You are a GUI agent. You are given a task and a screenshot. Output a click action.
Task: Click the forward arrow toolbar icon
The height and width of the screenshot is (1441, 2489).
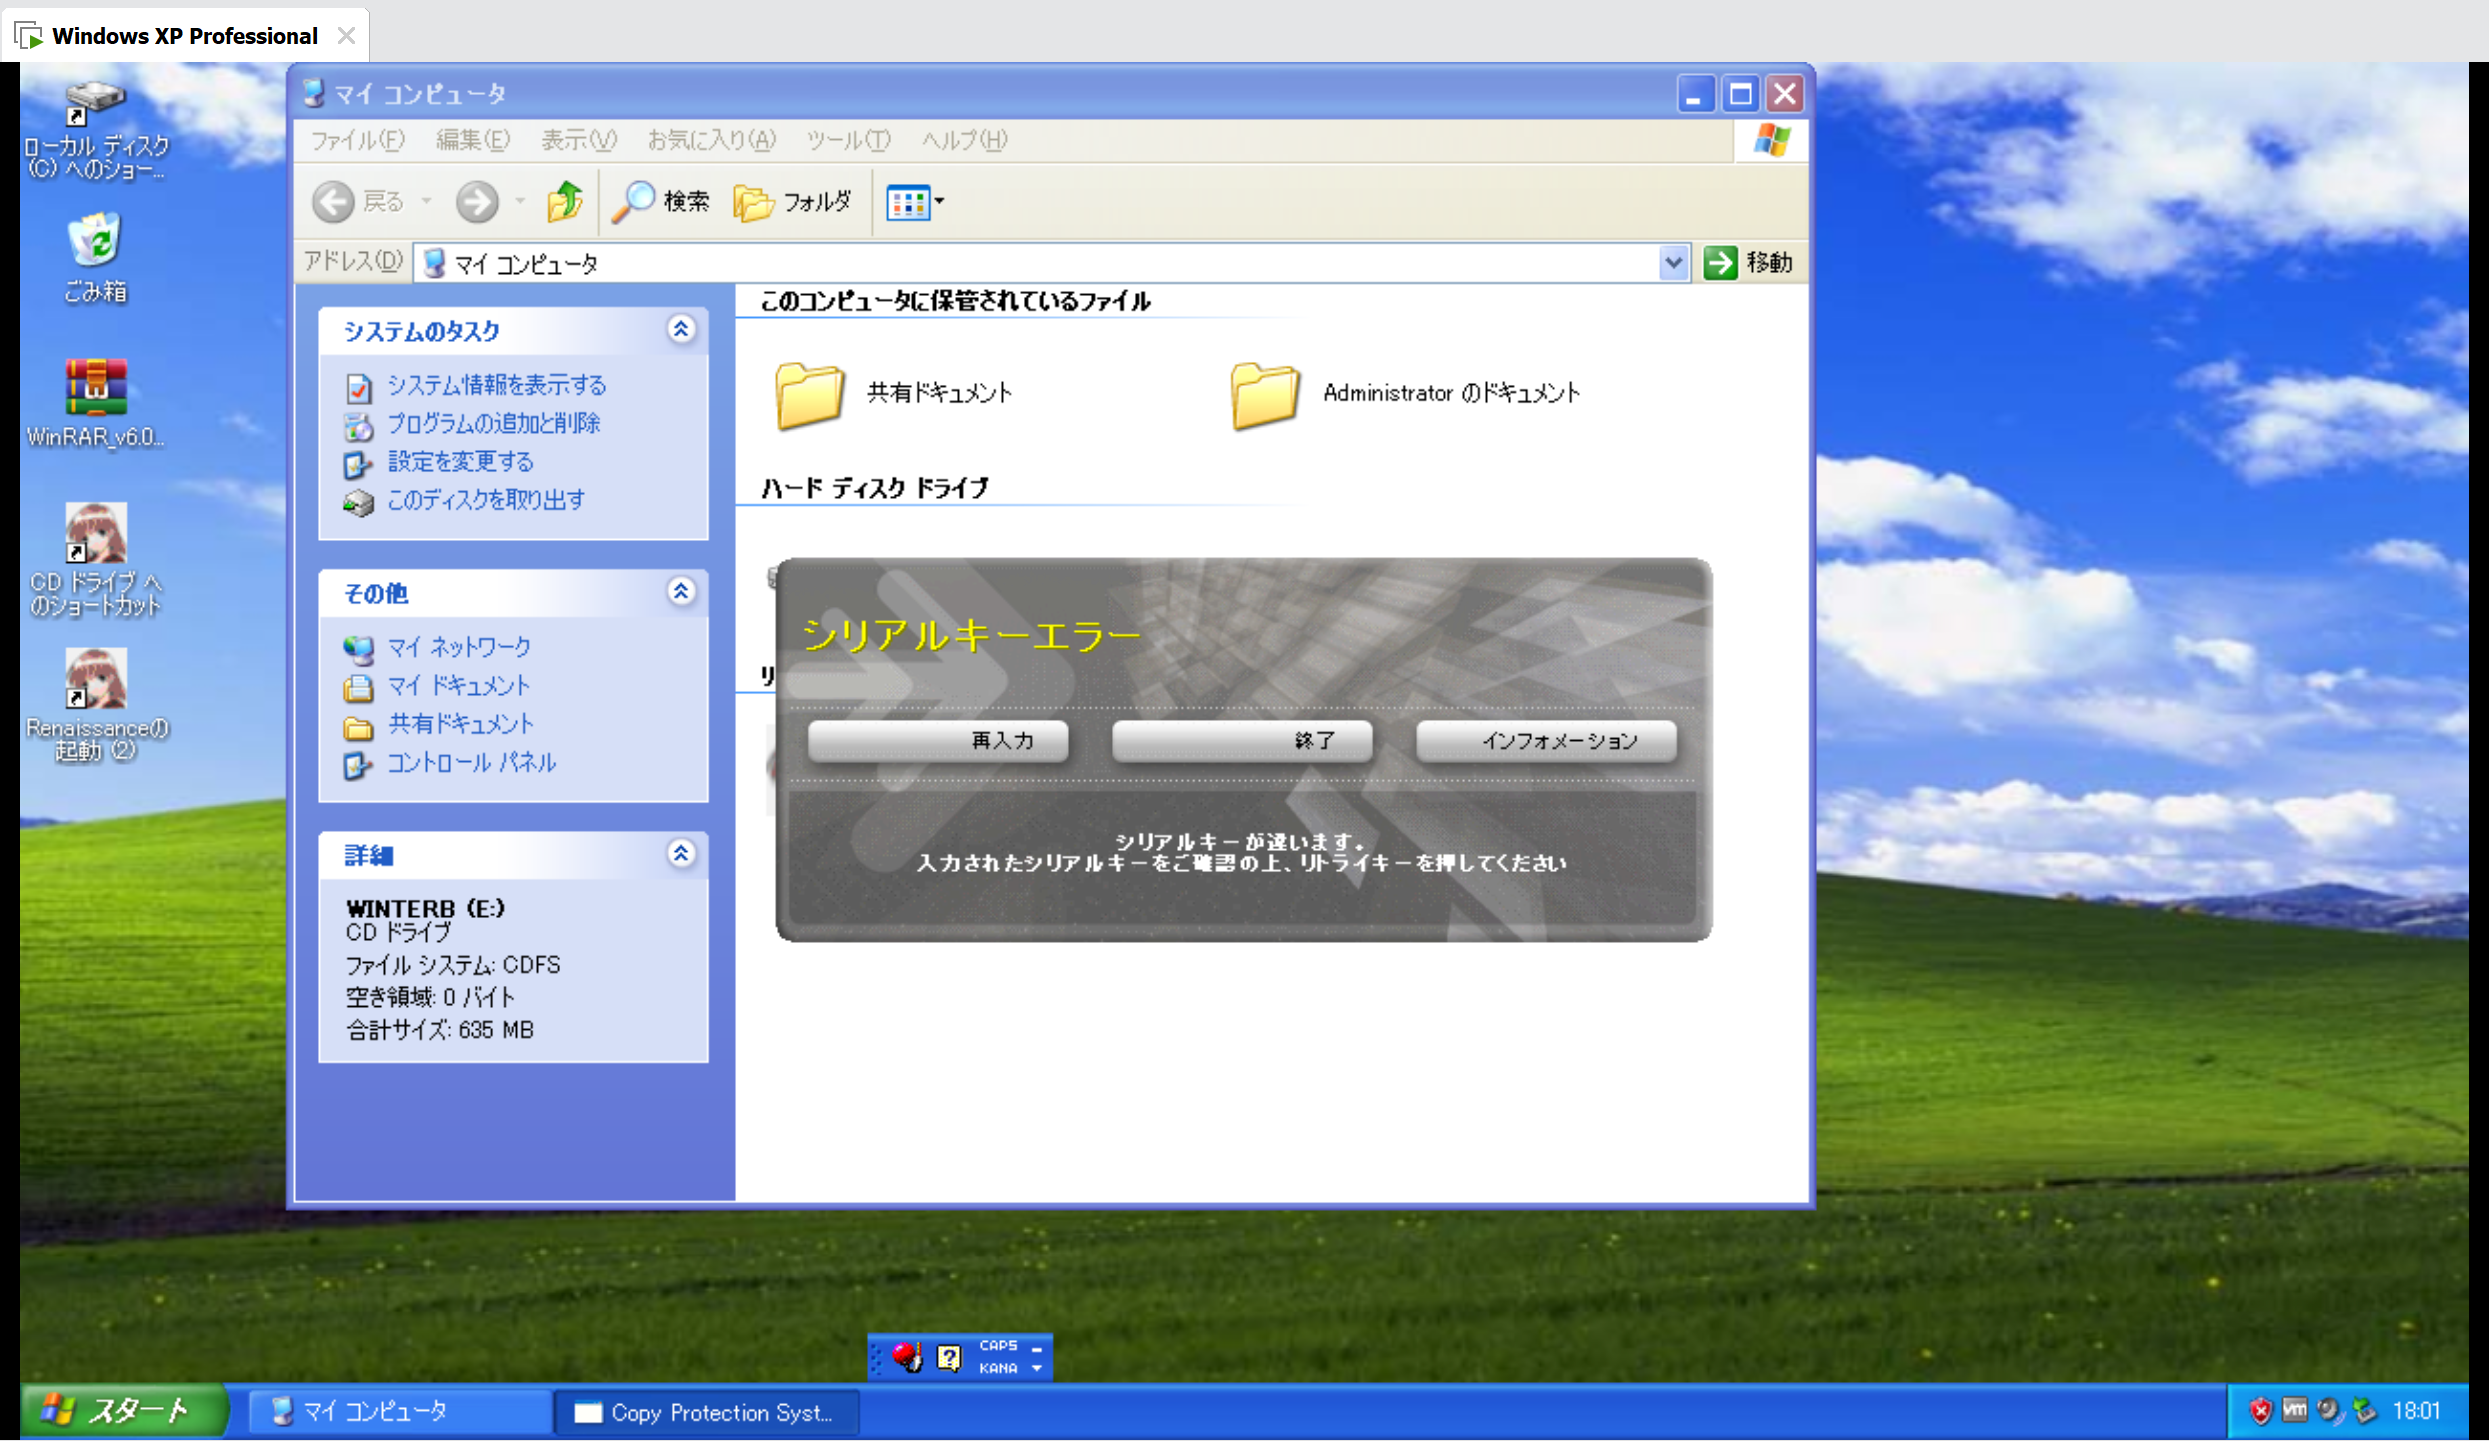pyautogui.click(x=477, y=202)
